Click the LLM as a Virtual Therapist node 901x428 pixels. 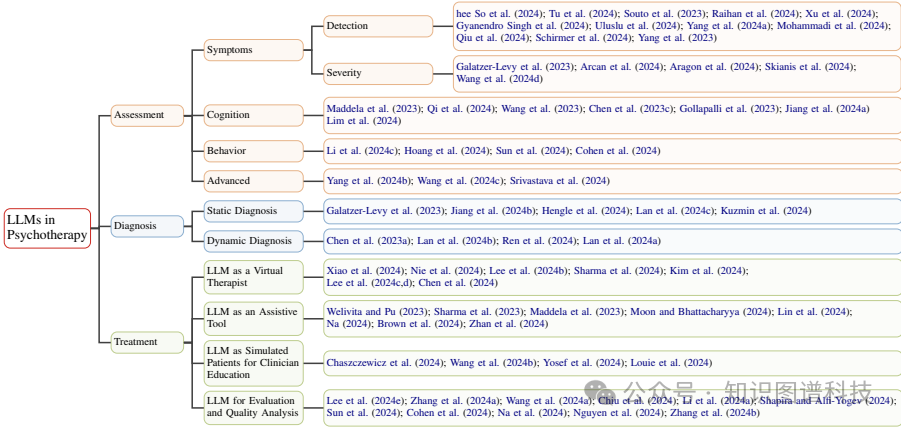253,277
